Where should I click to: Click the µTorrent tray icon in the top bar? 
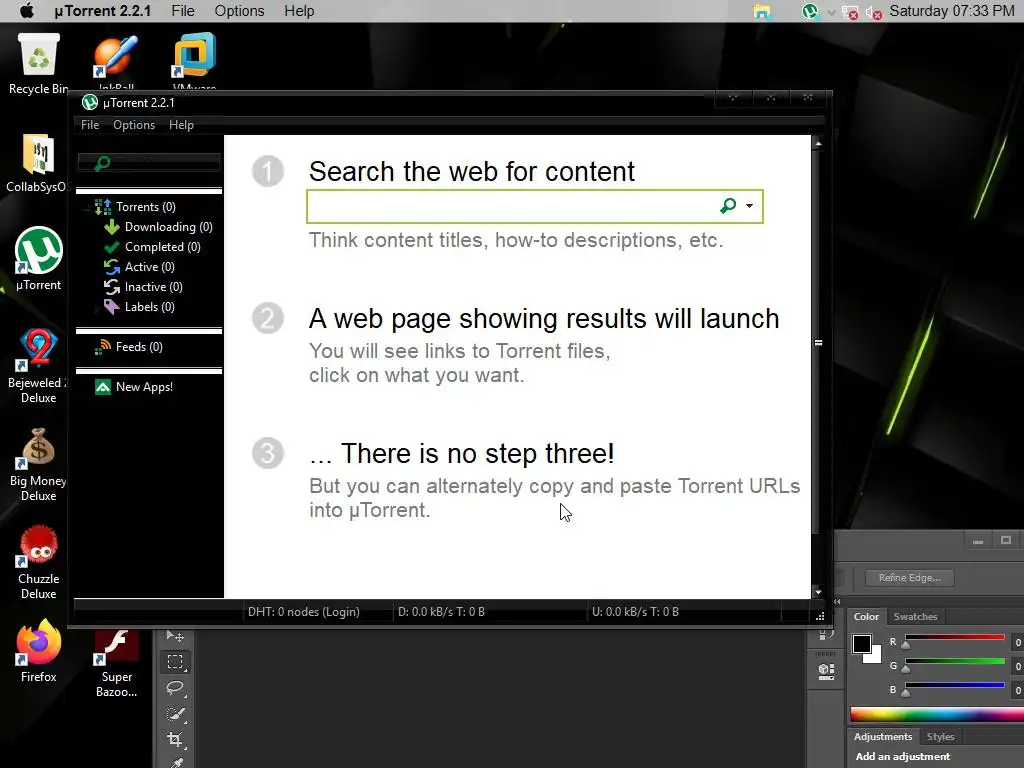(x=810, y=11)
